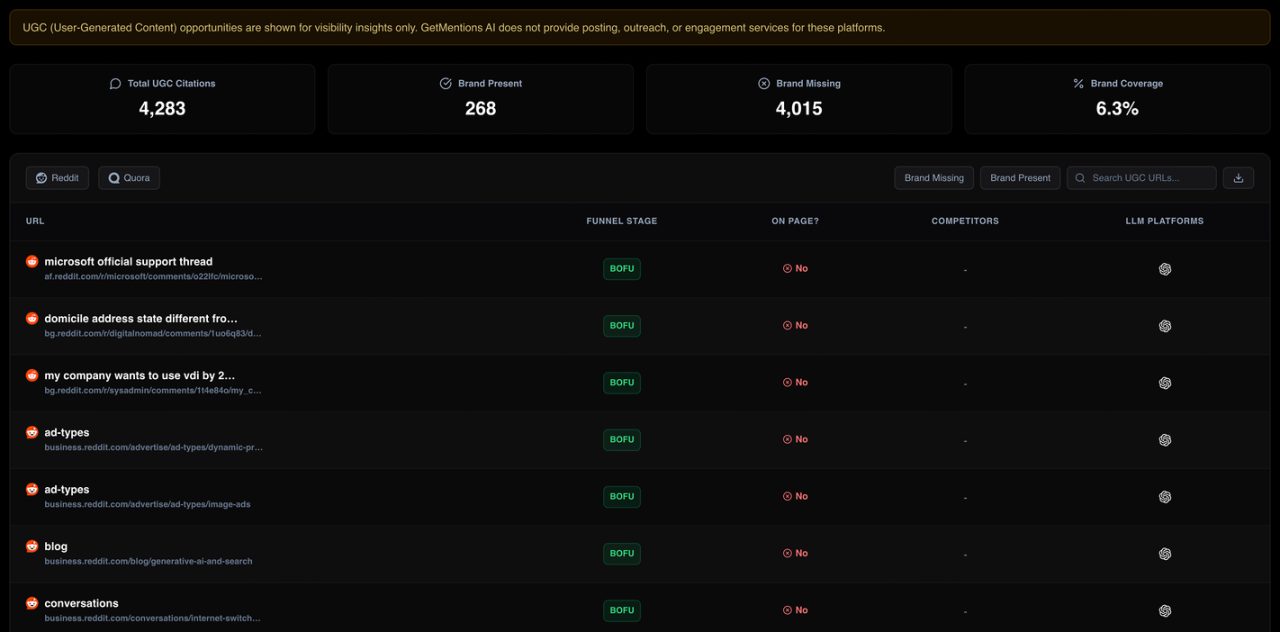This screenshot has width=1280, height=632.
Task: Click BOFU badge on ad-types image-ads row
Action: pos(622,497)
